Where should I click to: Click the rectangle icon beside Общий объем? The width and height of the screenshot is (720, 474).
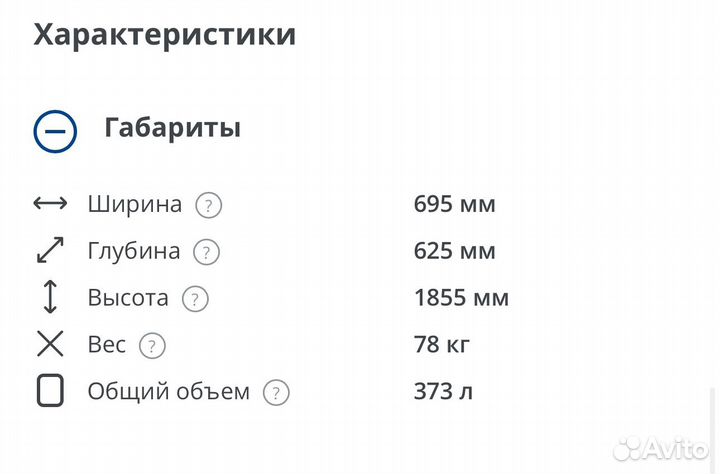(50, 391)
